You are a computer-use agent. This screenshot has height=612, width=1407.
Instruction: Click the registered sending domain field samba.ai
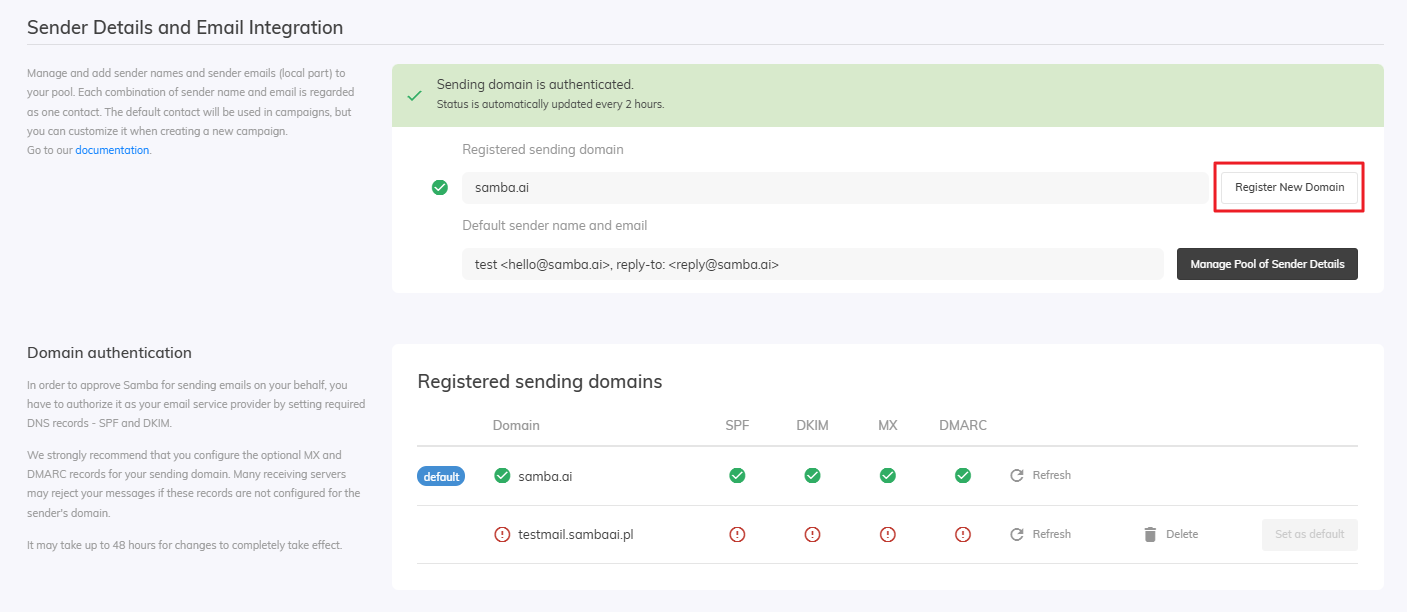pyautogui.click(x=835, y=187)
